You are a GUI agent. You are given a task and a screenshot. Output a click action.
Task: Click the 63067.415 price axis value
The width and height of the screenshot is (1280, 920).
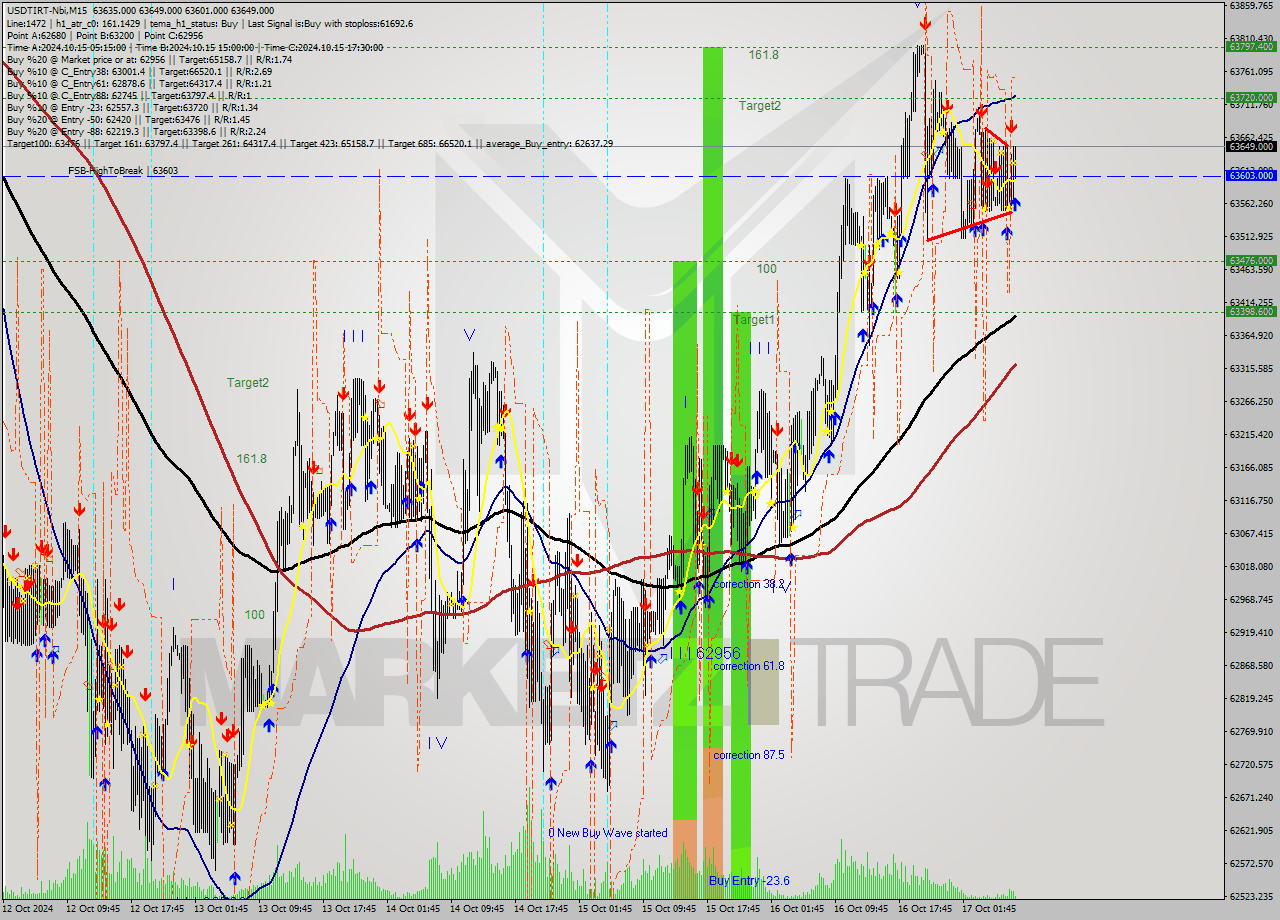tap(1250, 533)
